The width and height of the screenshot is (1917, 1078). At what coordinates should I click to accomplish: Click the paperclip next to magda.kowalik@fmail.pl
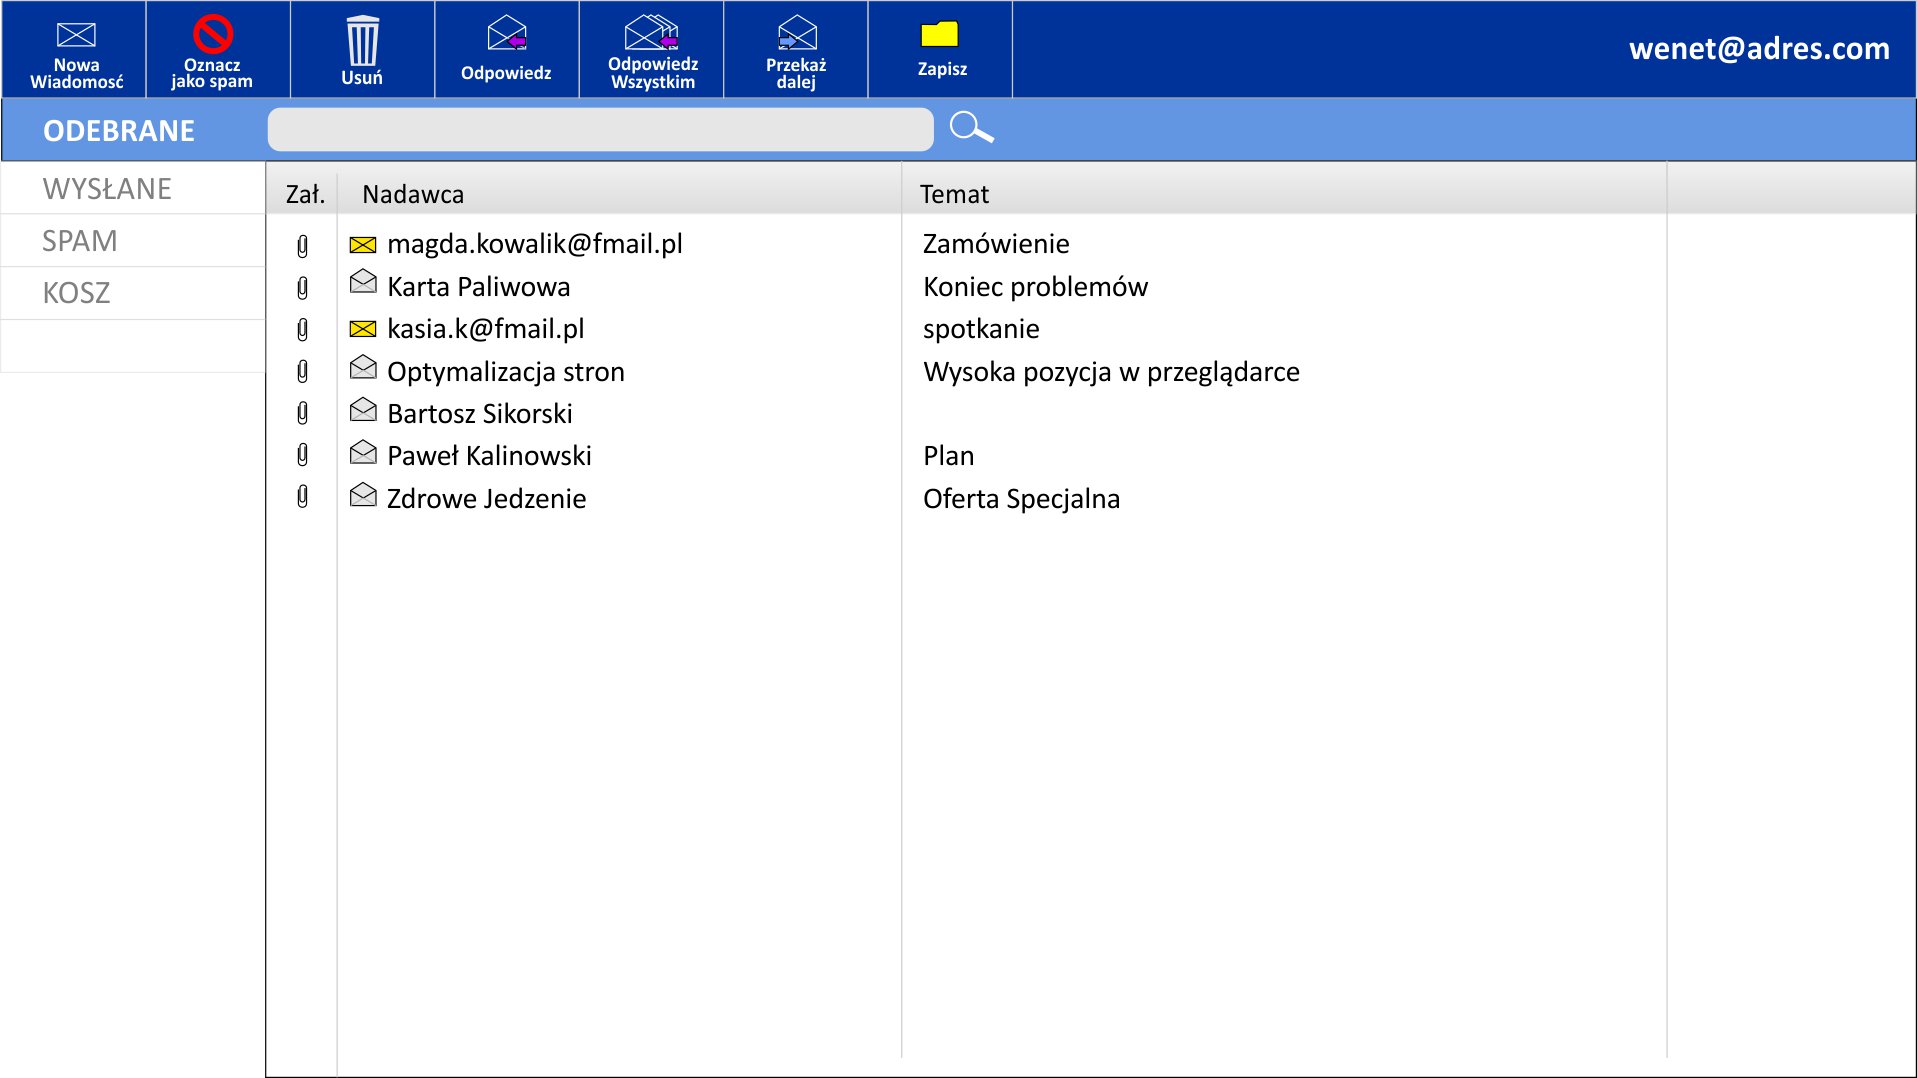303,245
